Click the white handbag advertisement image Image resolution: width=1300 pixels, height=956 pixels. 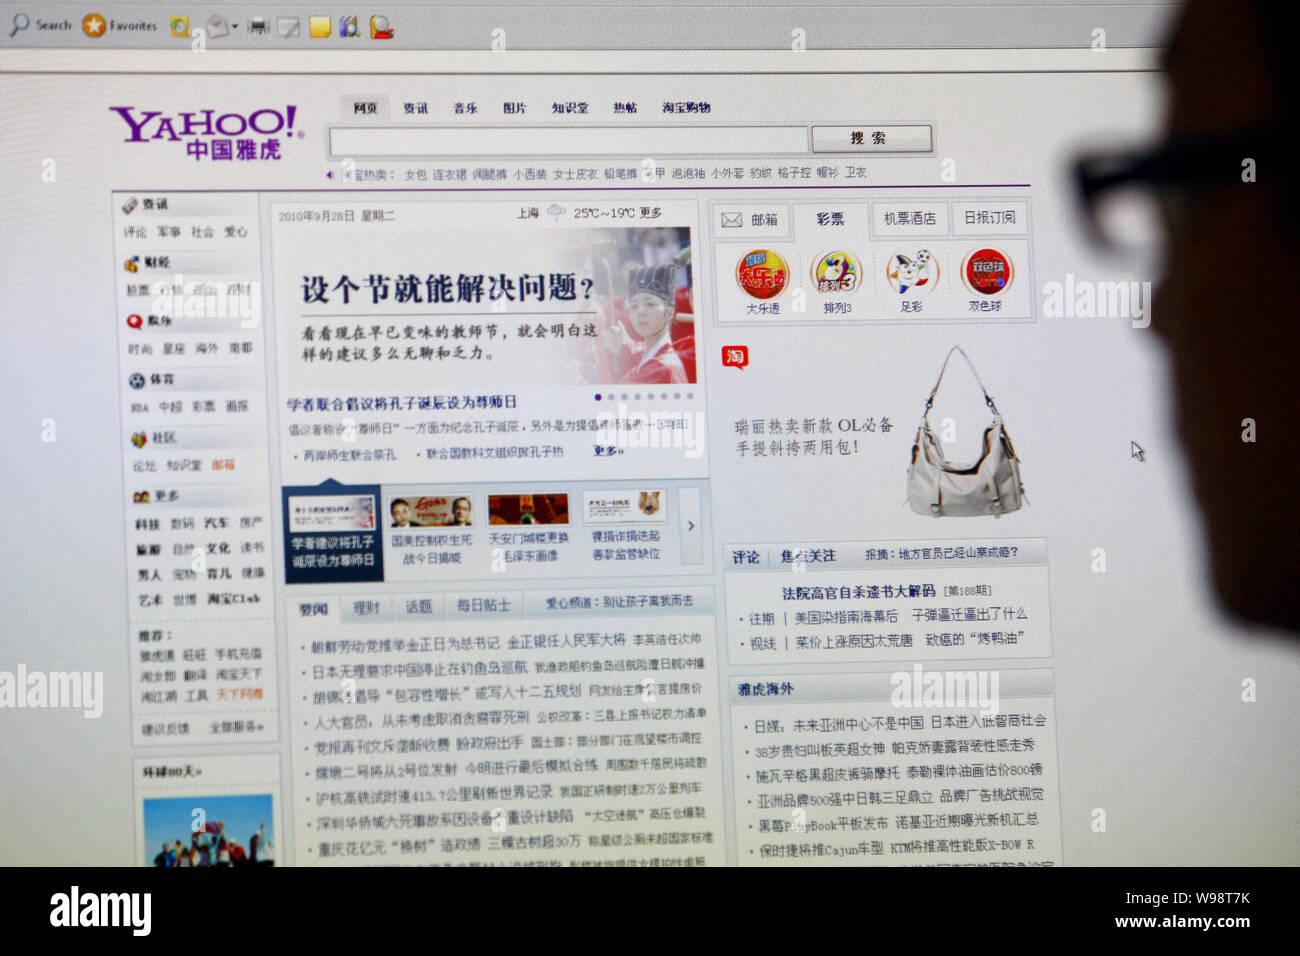coord(965,431)
